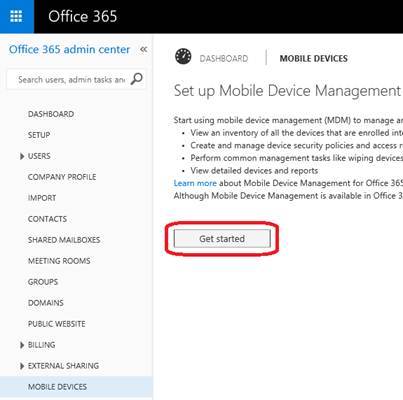Click the Get started button
Viewport: 403px width, 400px height.
coord(222,239)
